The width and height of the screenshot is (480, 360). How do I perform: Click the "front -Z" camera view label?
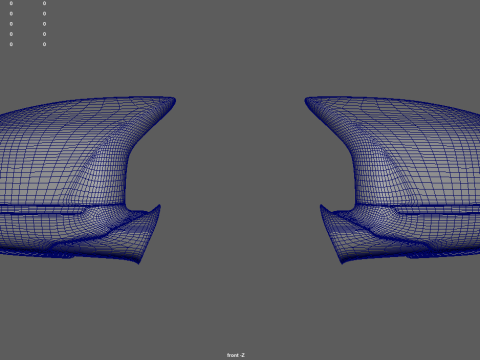pos(236,355)
